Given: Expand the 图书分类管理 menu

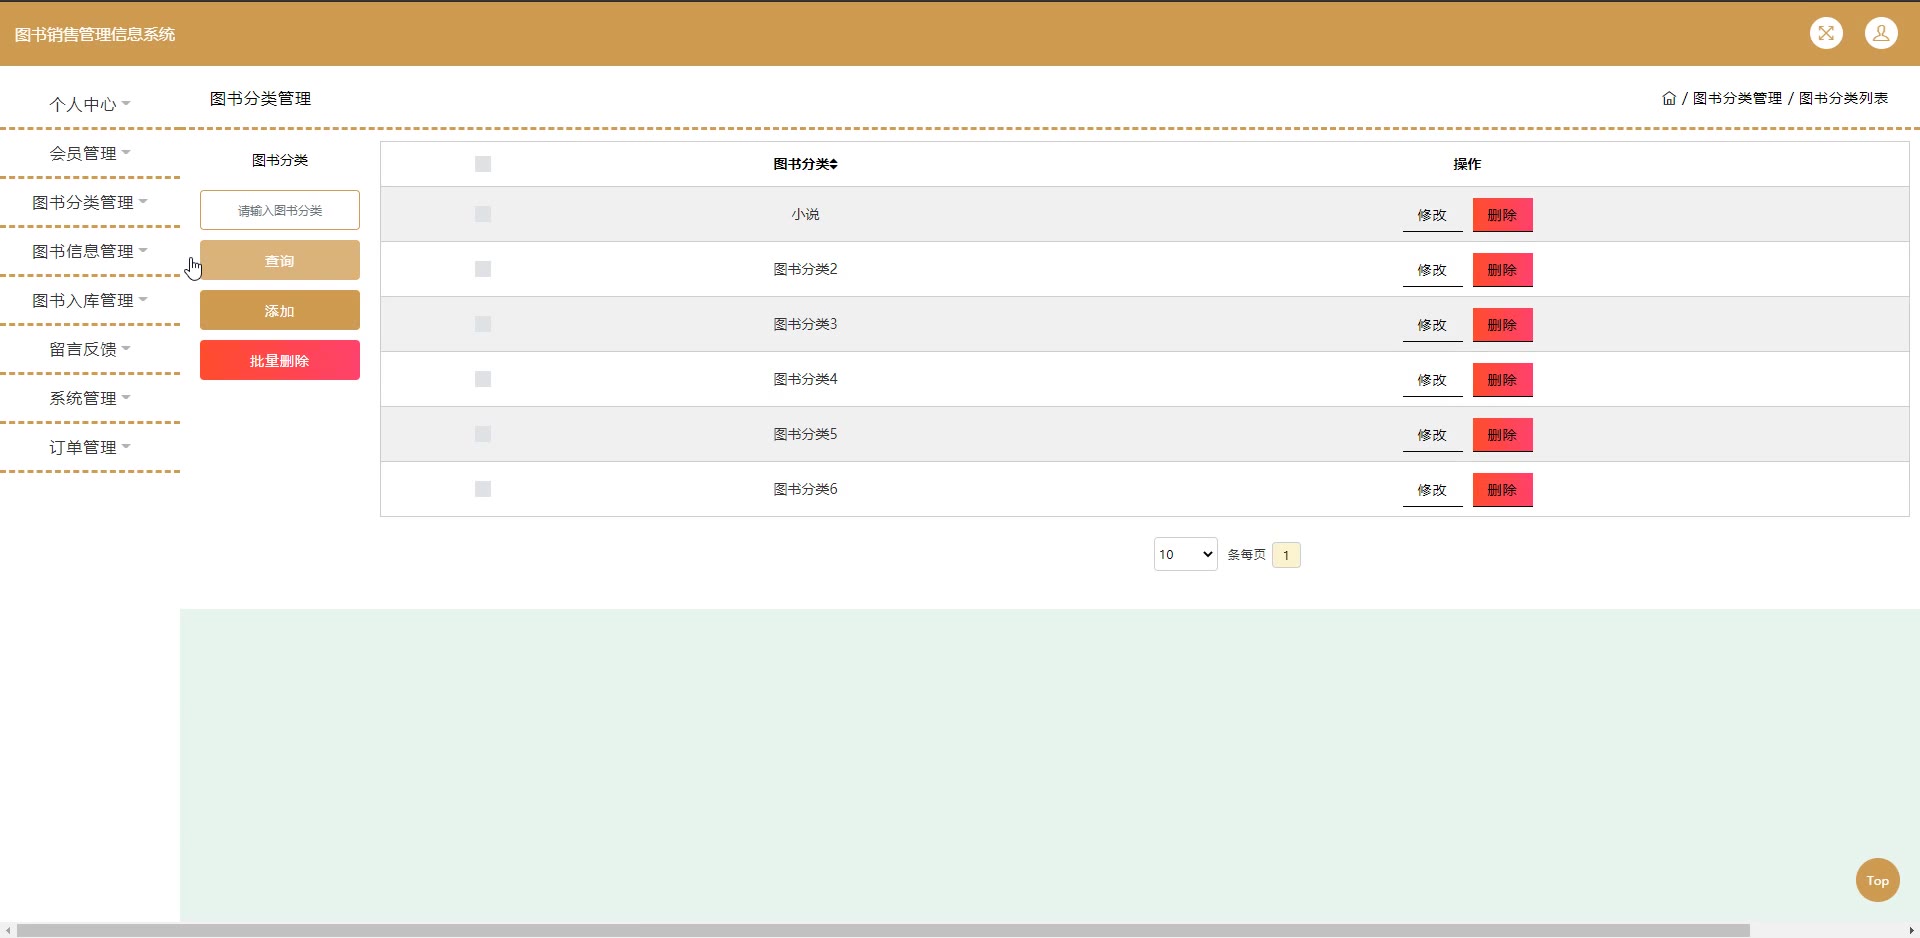Looking at the screenshot, I should tap(90, 202).
